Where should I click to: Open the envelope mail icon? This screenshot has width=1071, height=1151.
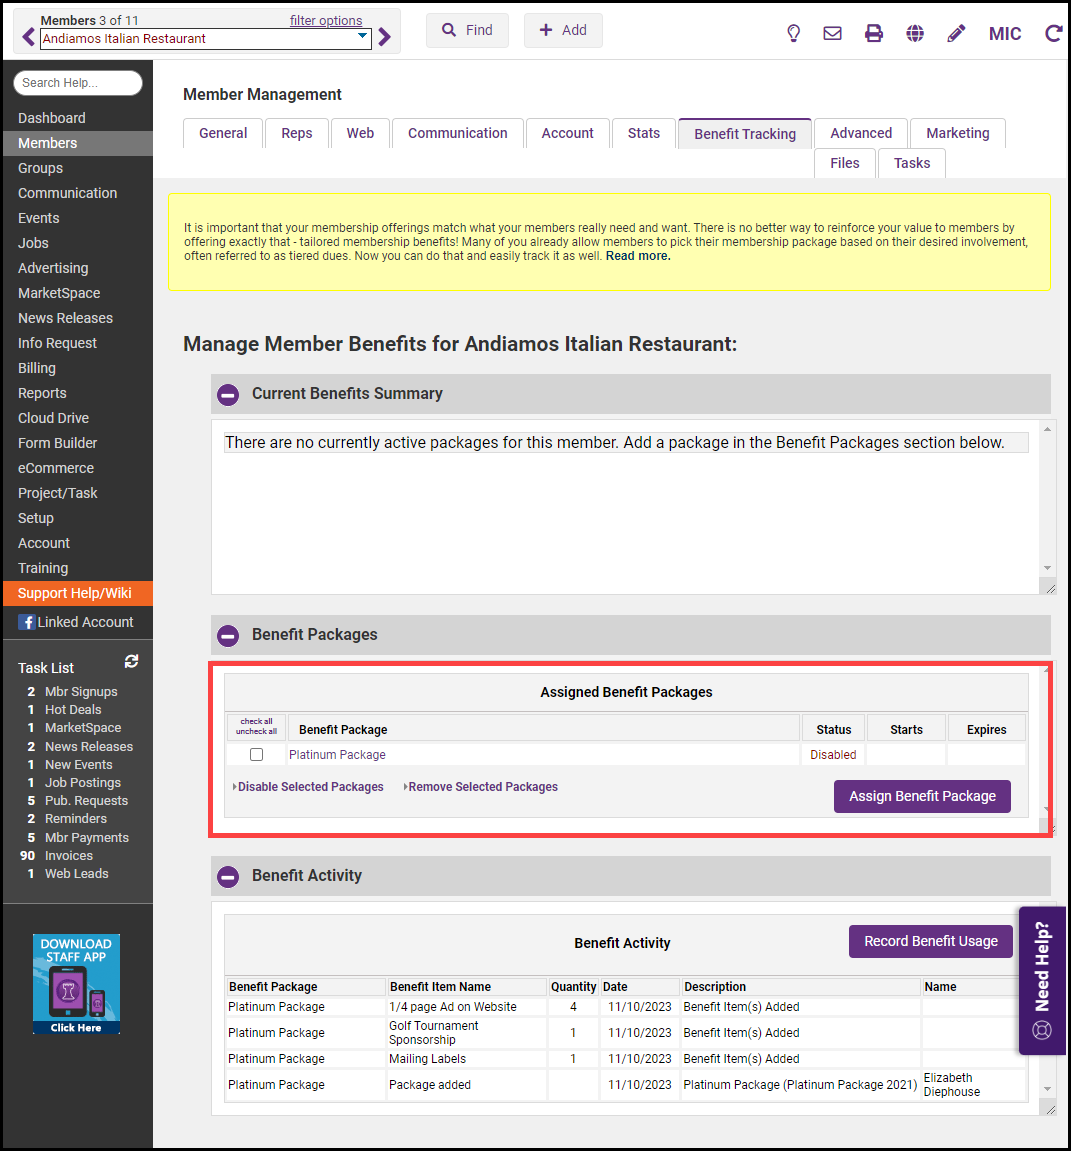pos(832,33)
